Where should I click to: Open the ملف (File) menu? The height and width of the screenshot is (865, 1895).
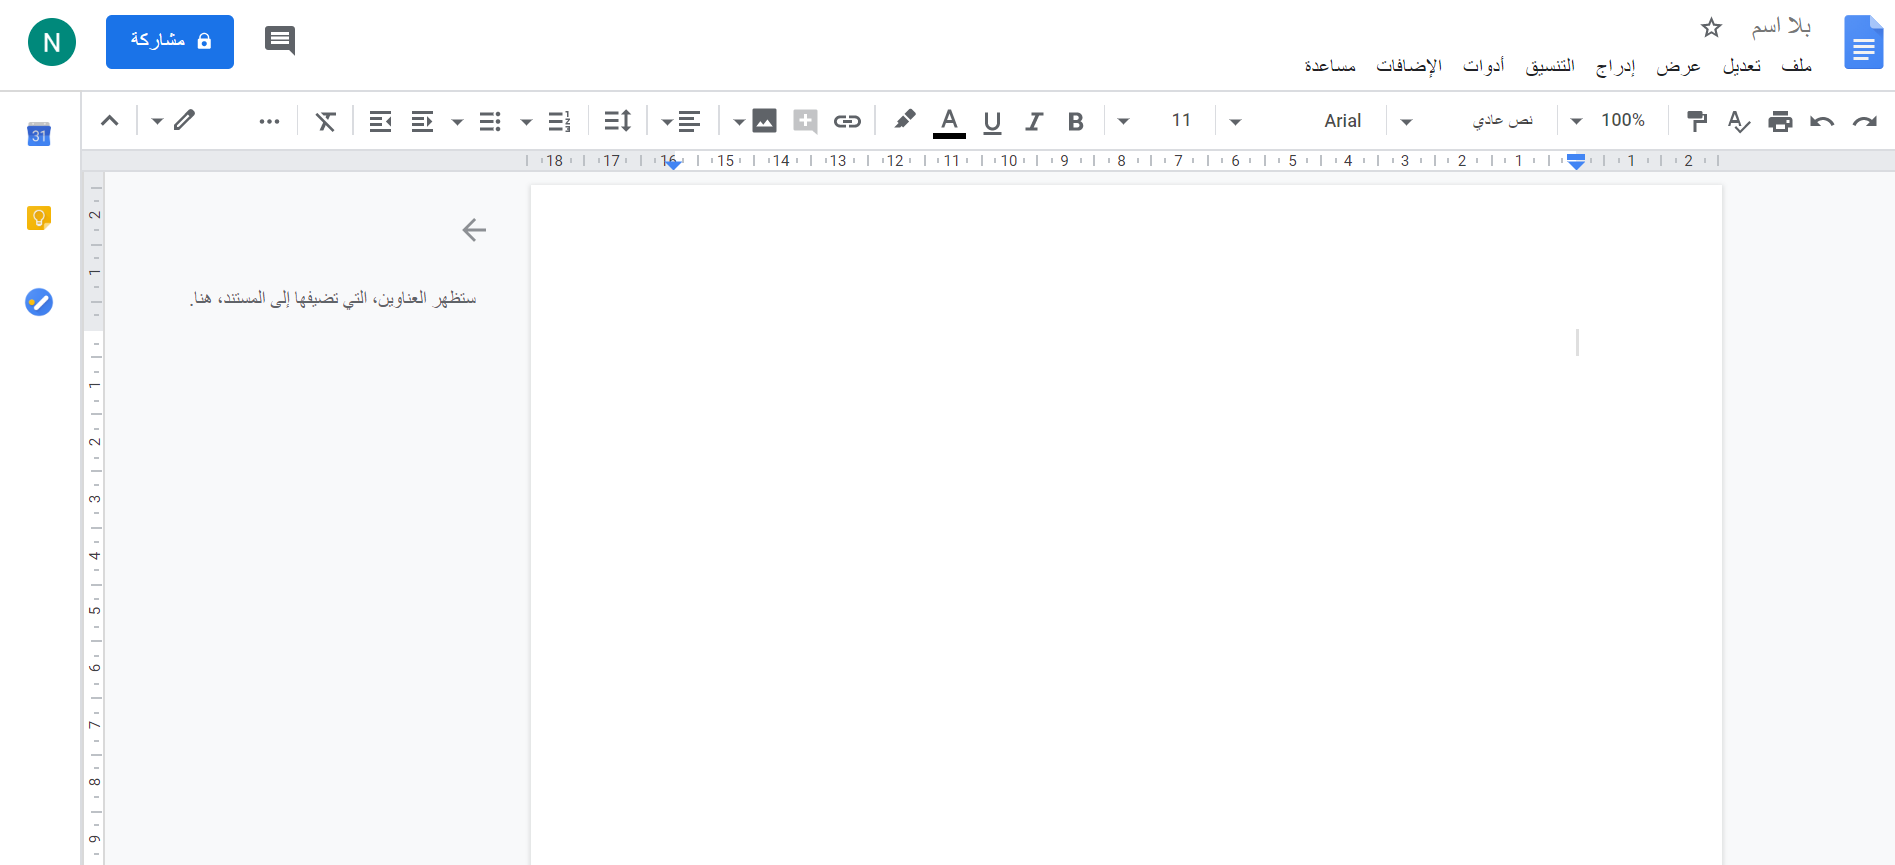tap(1796, 65)
